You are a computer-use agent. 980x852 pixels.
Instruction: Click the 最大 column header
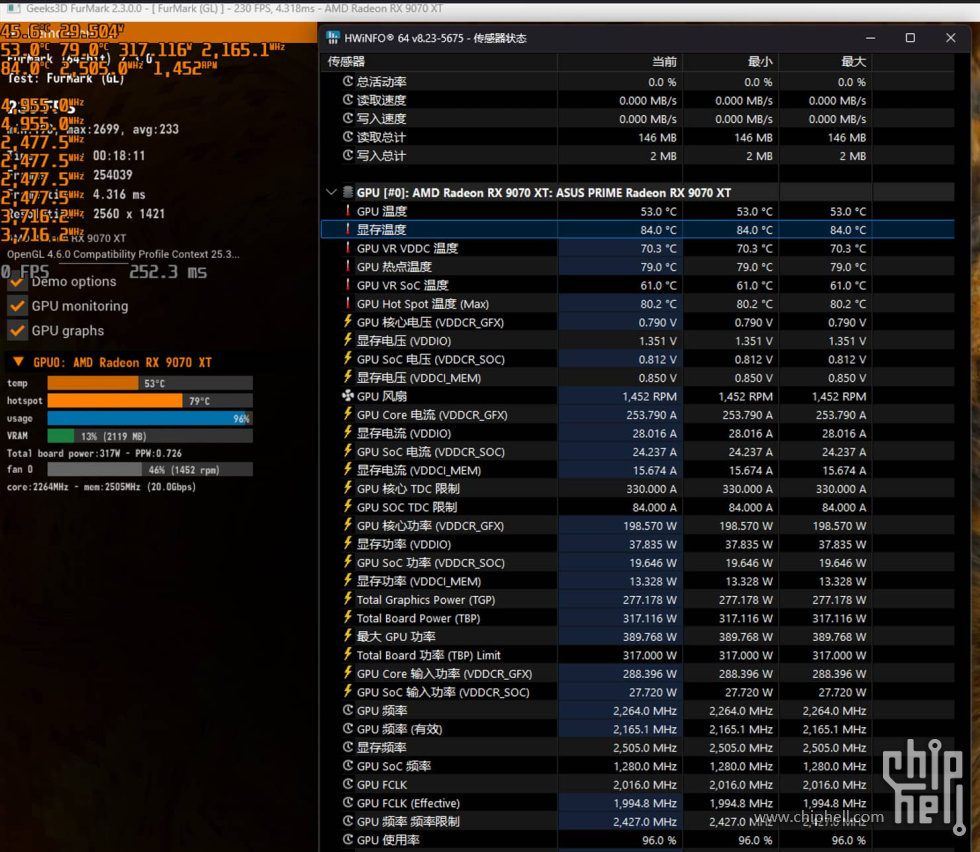[825, 61]
